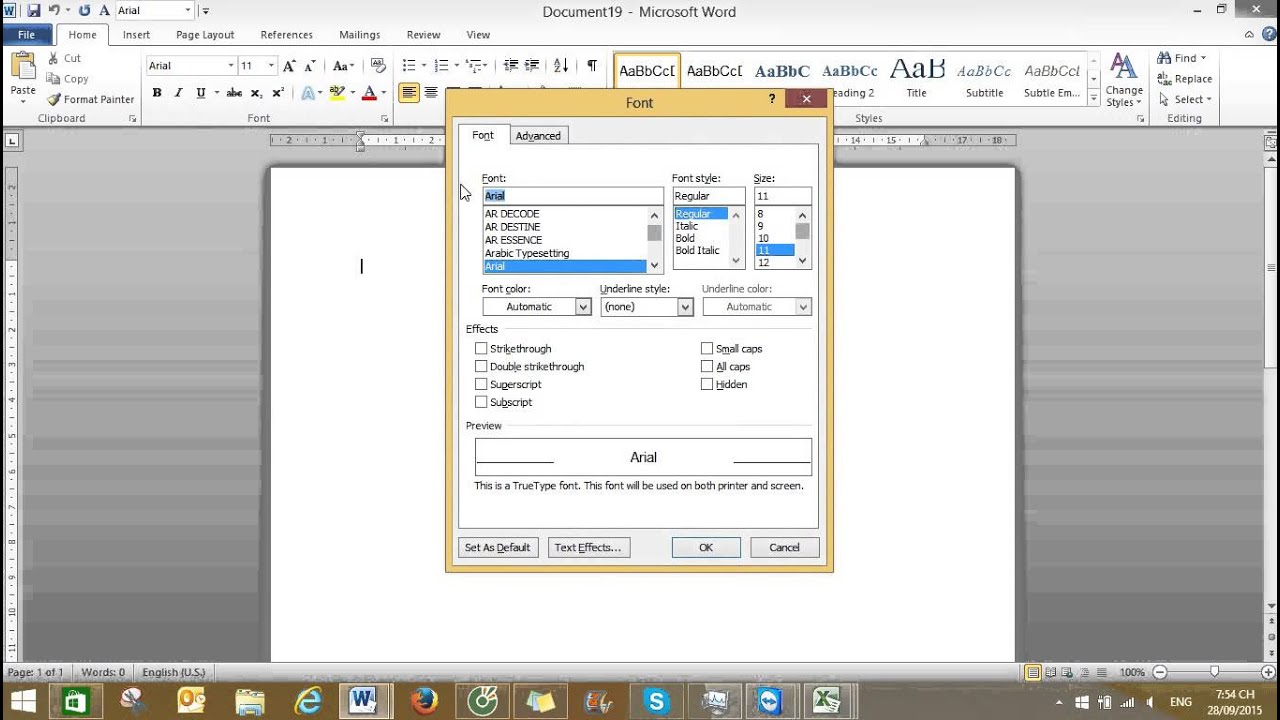Open the Page Layout ribbon tab
Image resolution: width=1280 pixels, height=720 pixels.
point(205,35)
